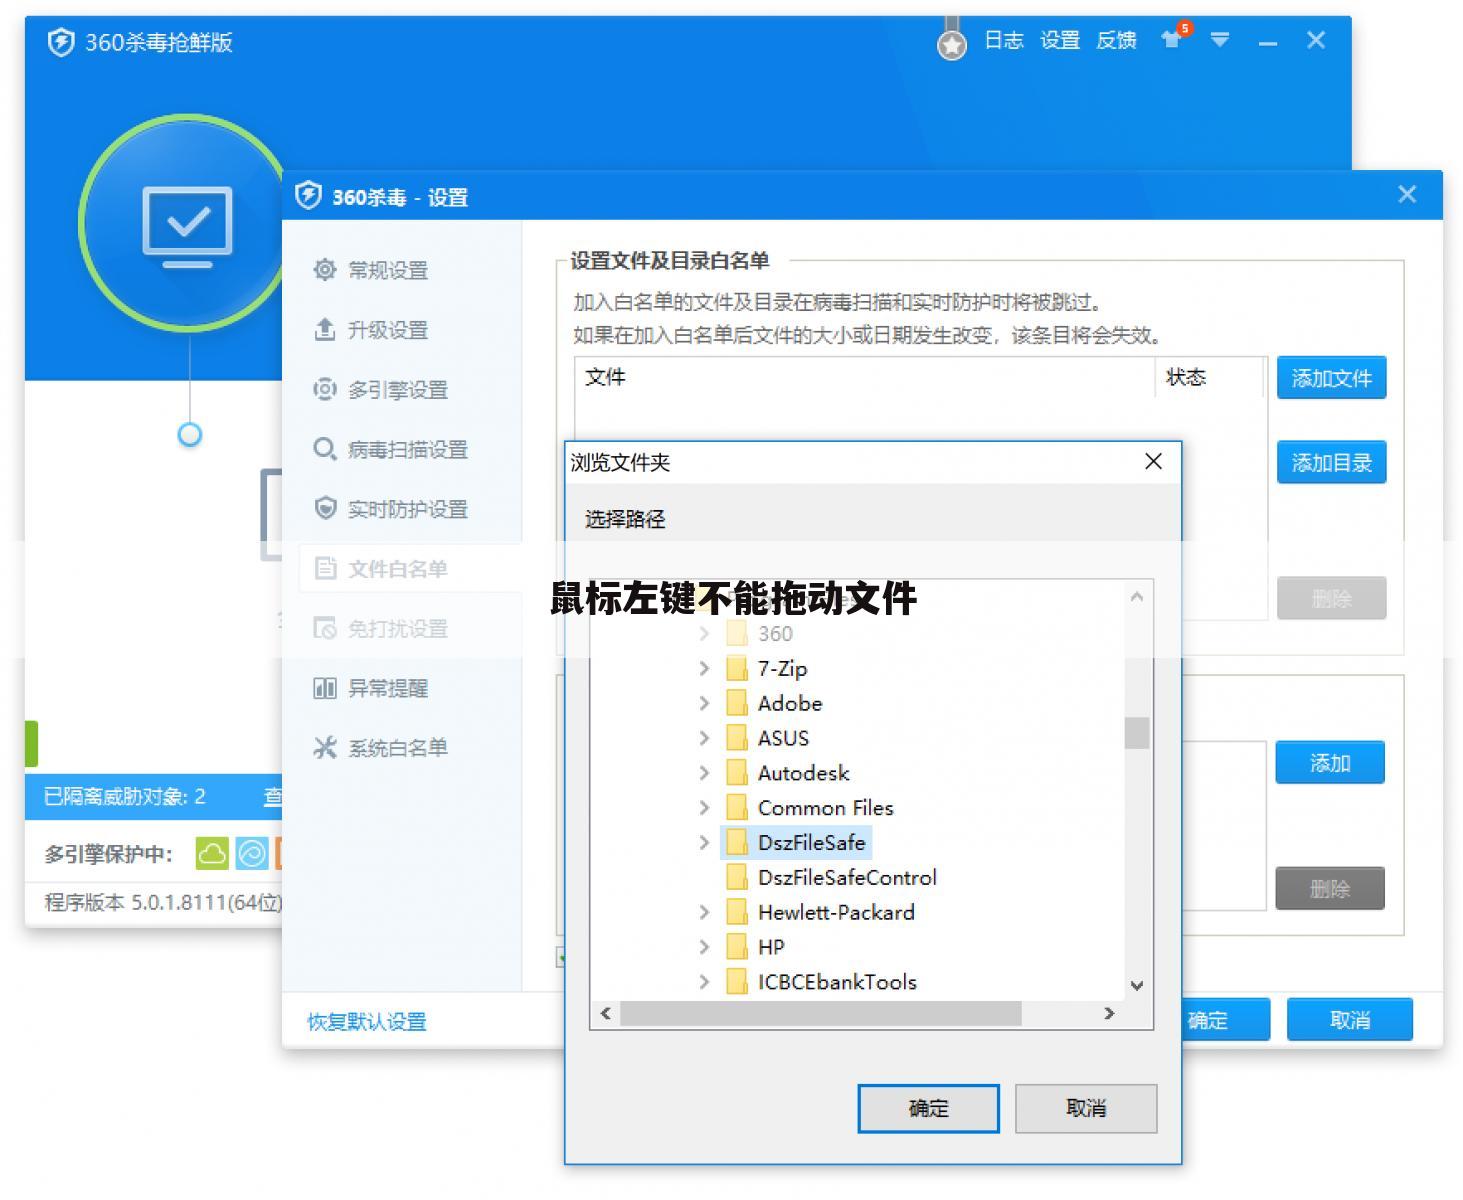Image resolution: width=1463 pixels, height=1200 pixels.
Task: Expand the Autodesk folder node
Action: (704, 773)
